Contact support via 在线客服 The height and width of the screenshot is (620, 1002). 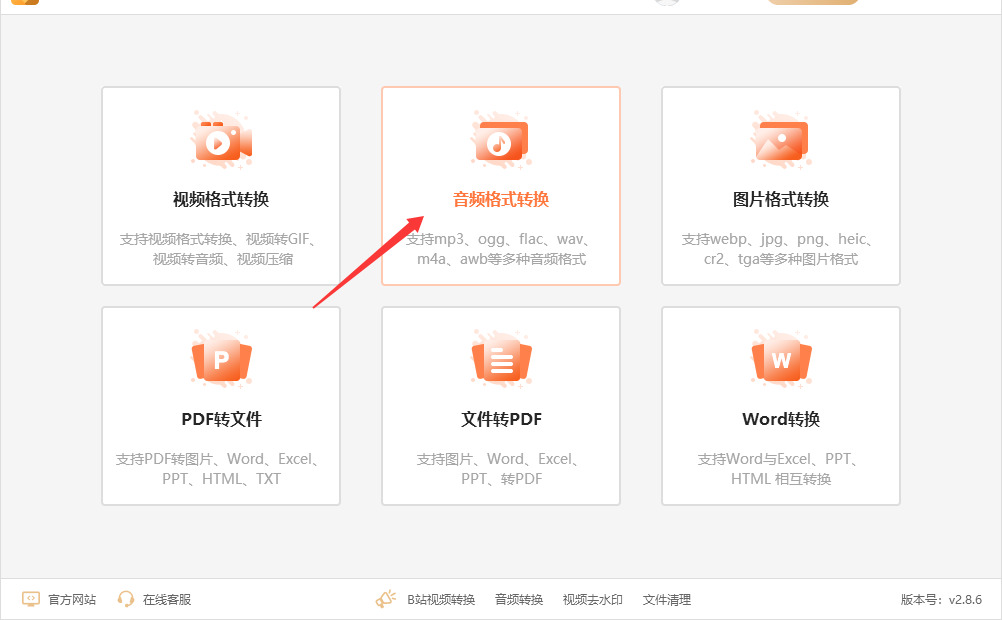[x=167, y=600]
